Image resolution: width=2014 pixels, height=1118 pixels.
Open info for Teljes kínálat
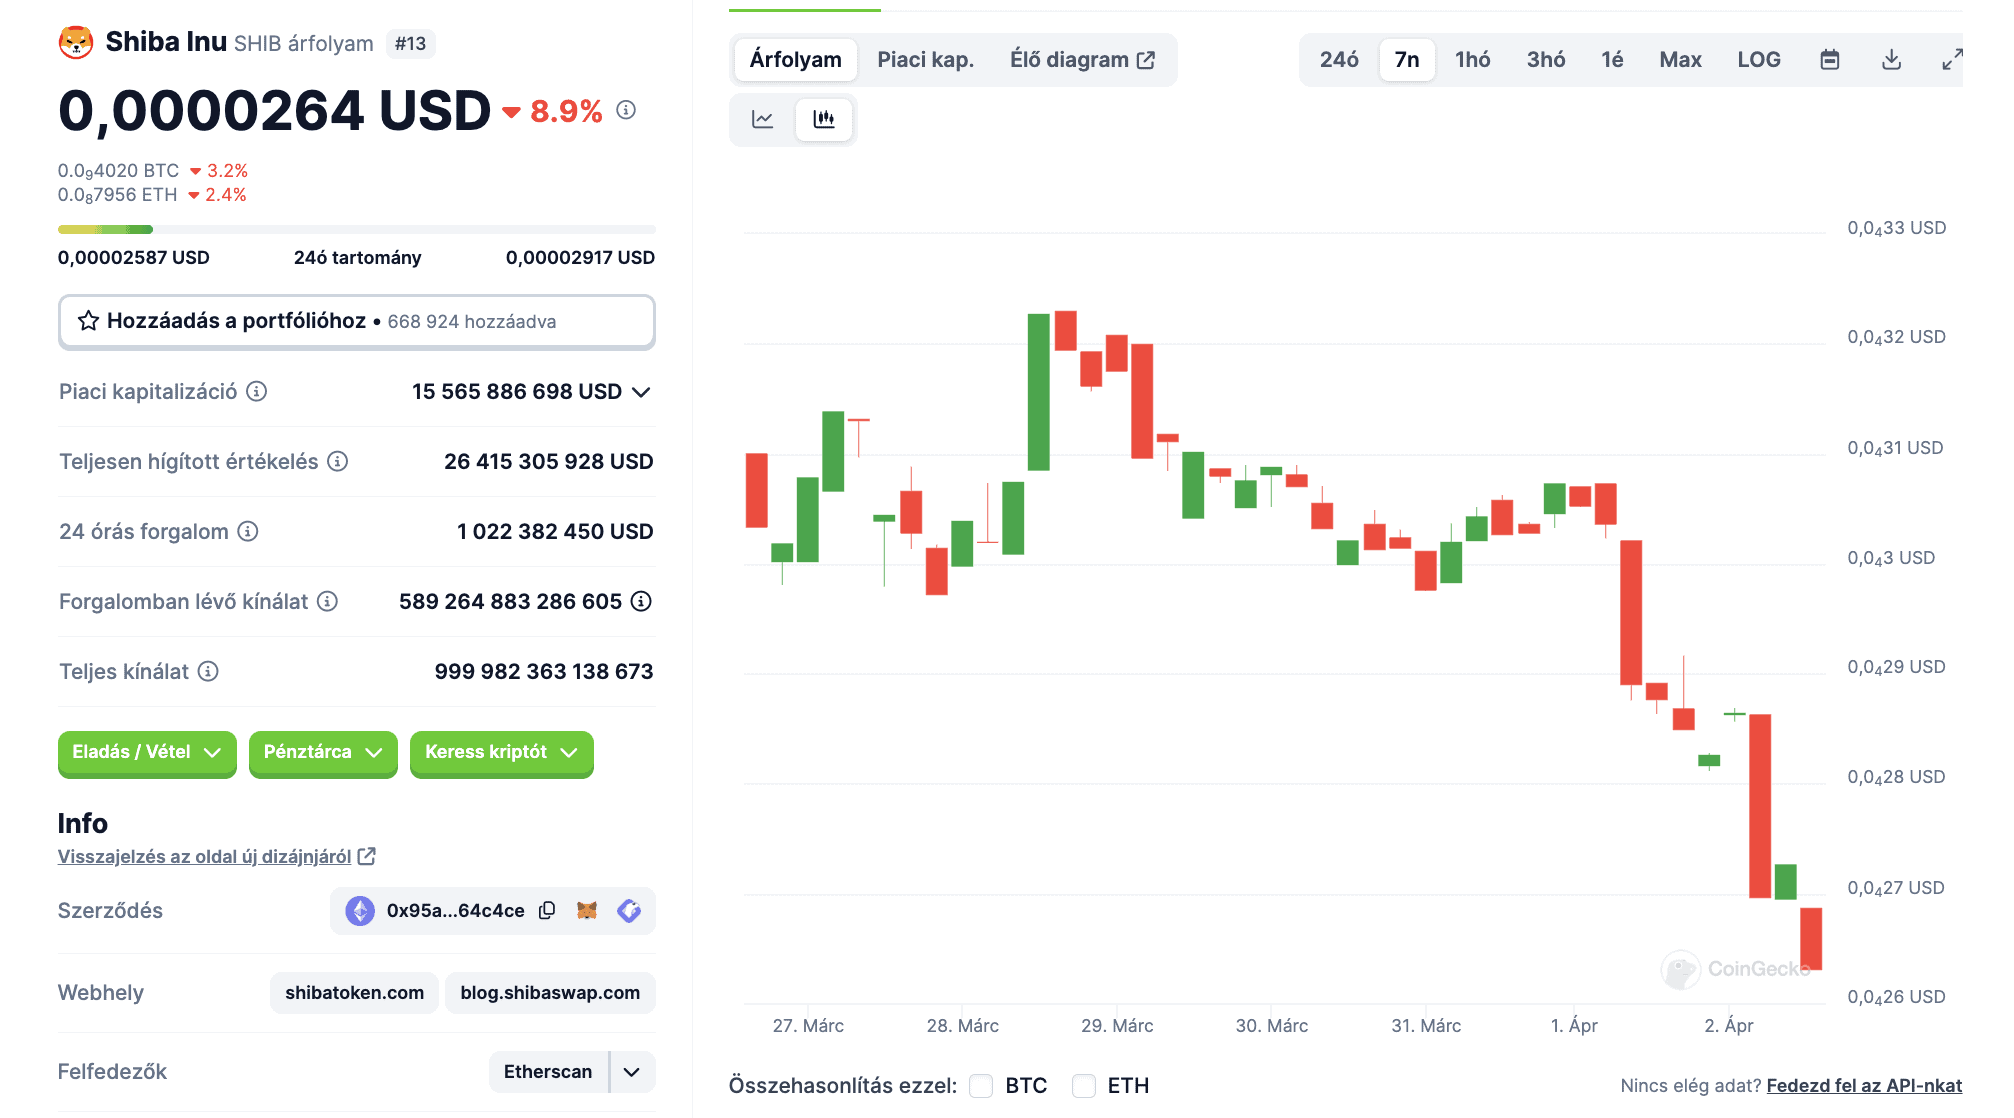point(208,671)
